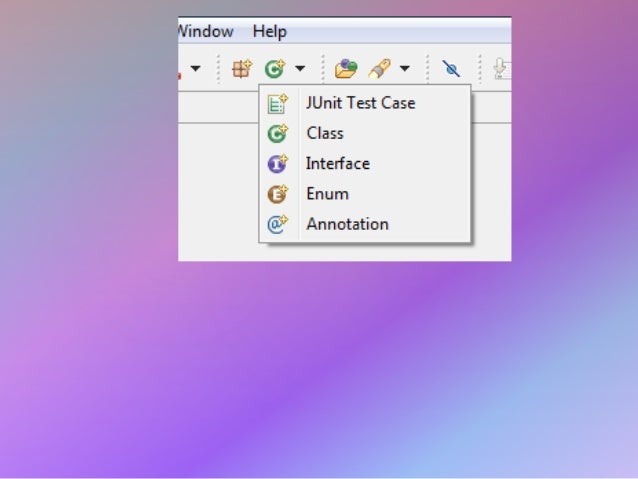This screenshot has width=638, height=479.
Task: Select Interface from the dropdown menu
Action: pyautogui.click(x=365, y=164)
